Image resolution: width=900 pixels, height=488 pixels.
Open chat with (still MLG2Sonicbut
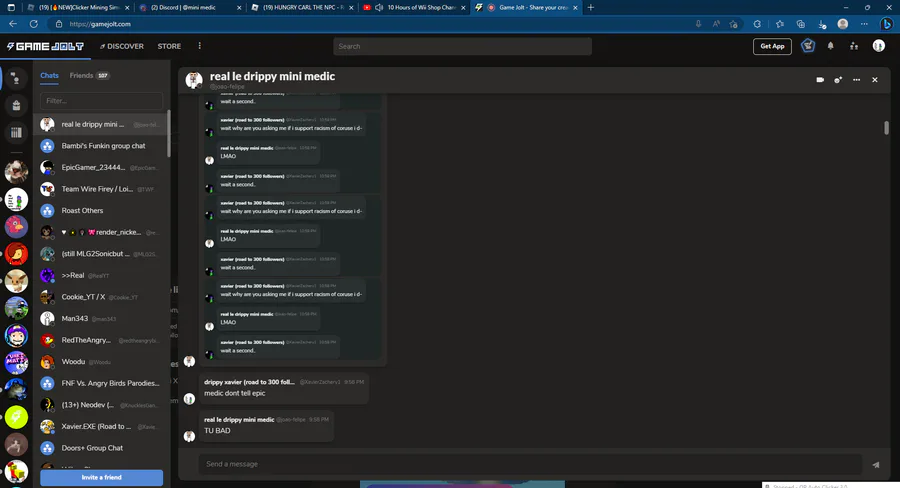(101, 254)
